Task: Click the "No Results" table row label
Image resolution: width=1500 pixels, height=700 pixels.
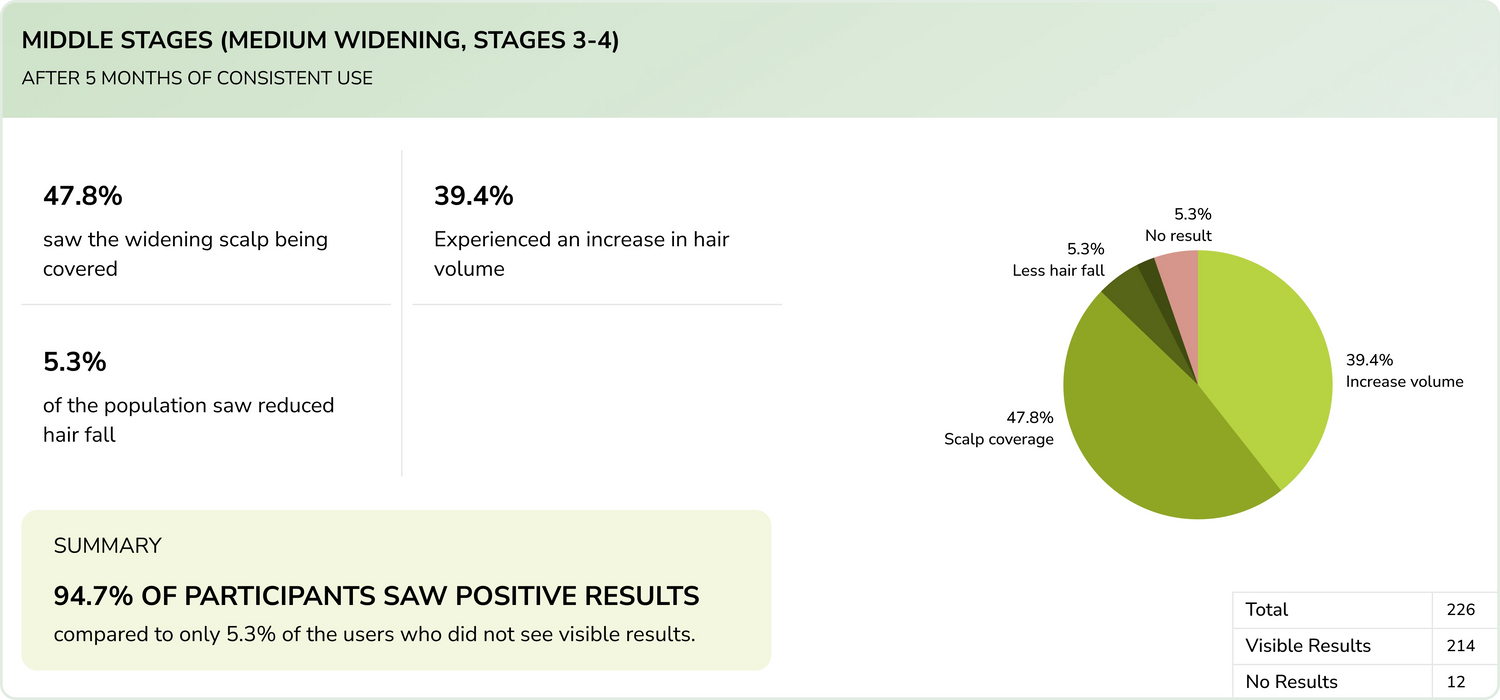Action: coord(1291,682)
